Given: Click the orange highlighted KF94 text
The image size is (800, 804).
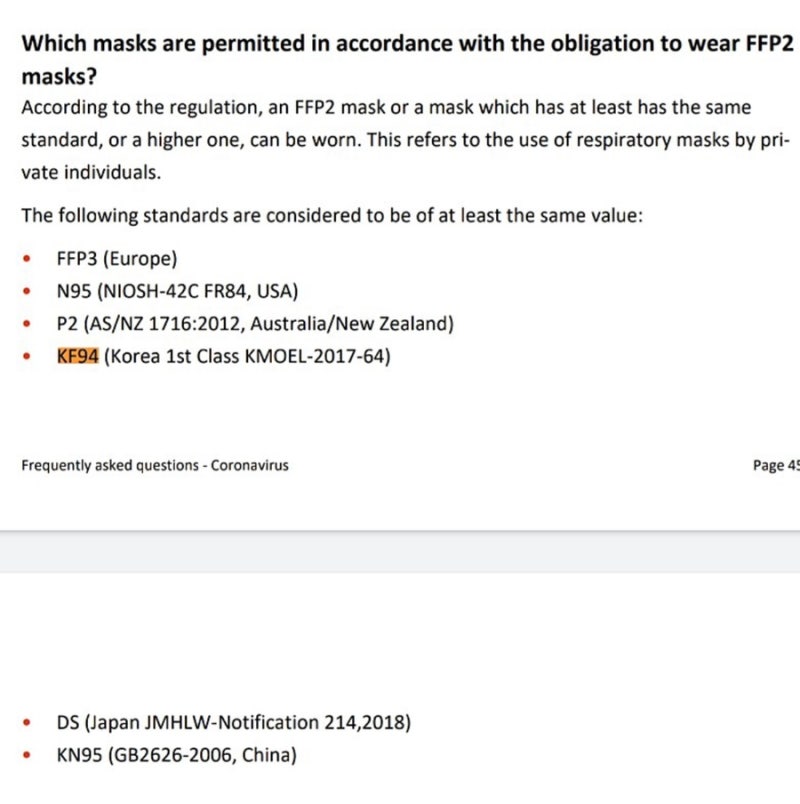Looking at the screenshot, I should click(x=77, y=356).
